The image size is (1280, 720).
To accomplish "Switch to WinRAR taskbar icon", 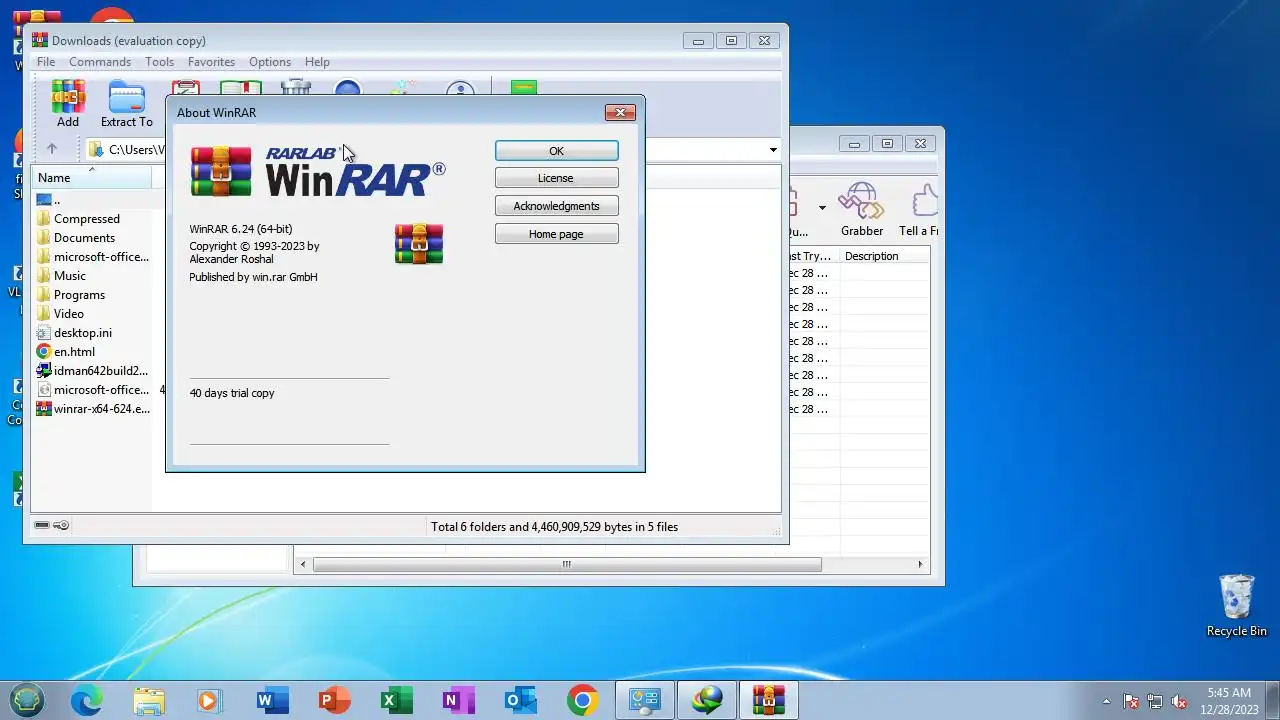I will 768,700.
